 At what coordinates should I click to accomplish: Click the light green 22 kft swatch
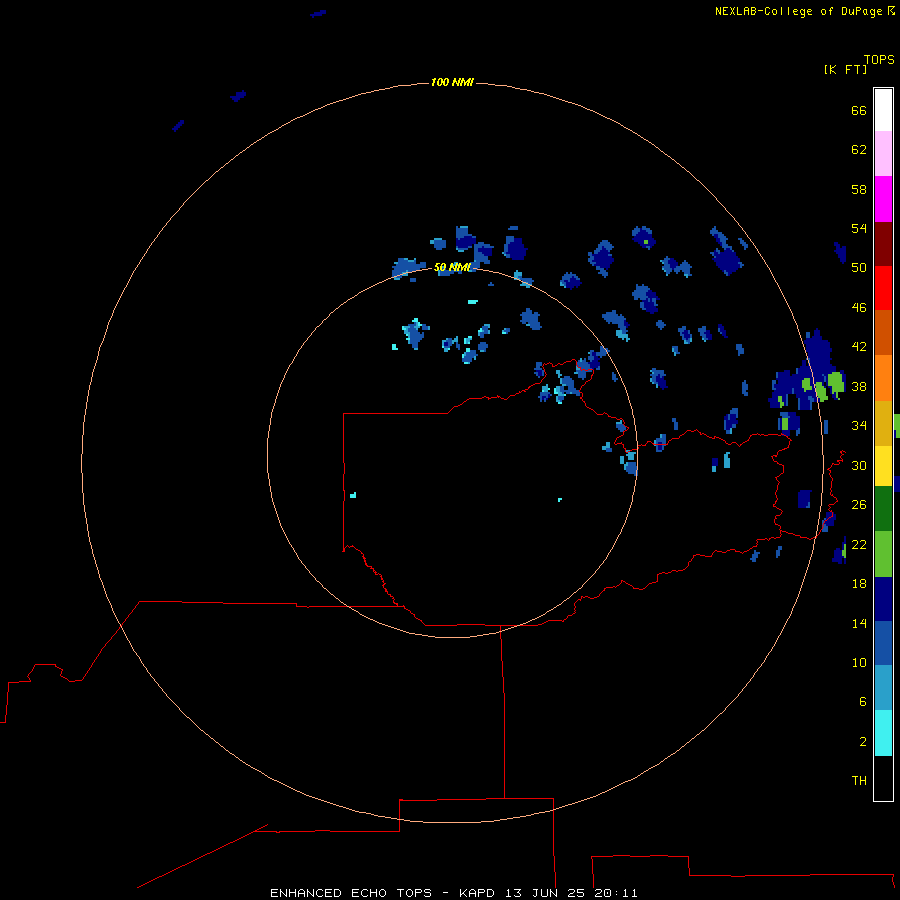coord(883,554)
